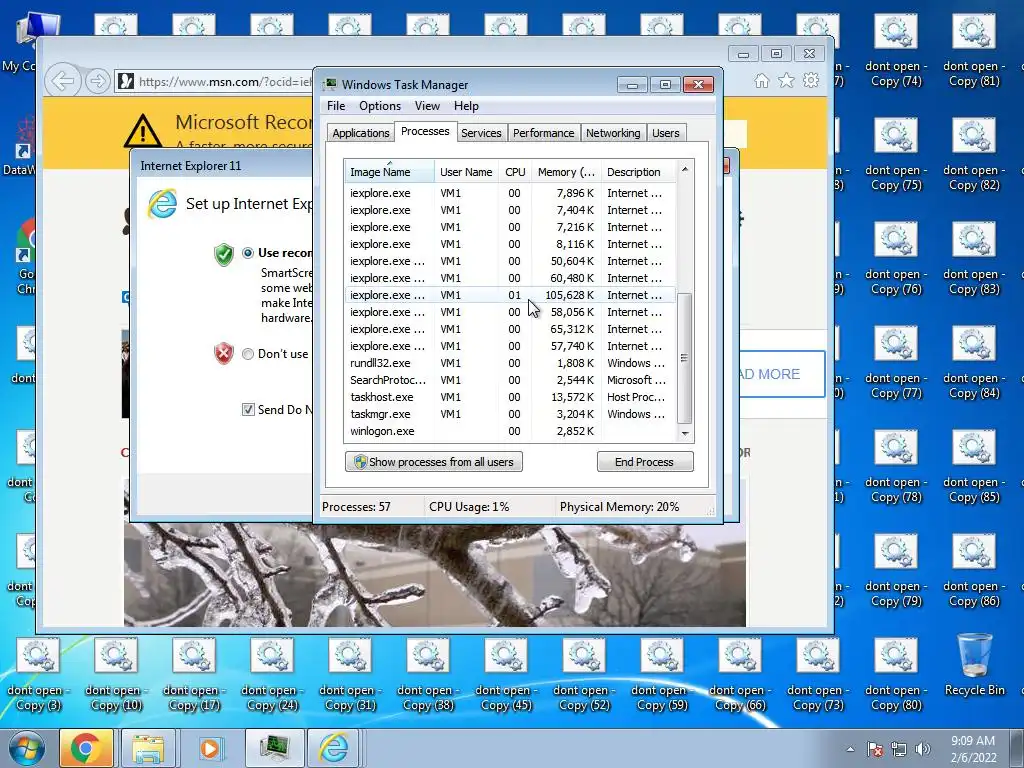This screenshot has width=1024, height=768.
Task: Select desktop icon dont open - Copy (77)
Action: (x=896, y=364)
